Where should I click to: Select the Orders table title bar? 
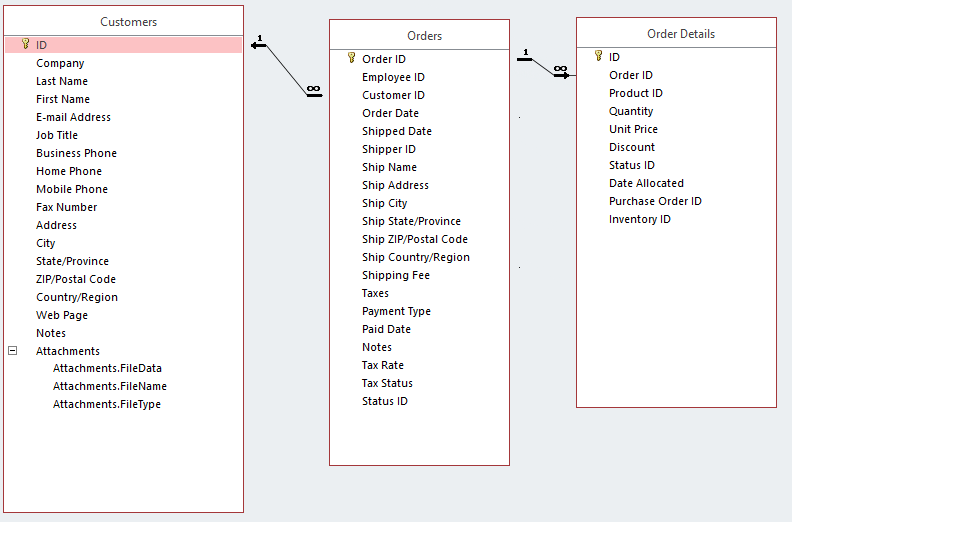pos(424,36)
